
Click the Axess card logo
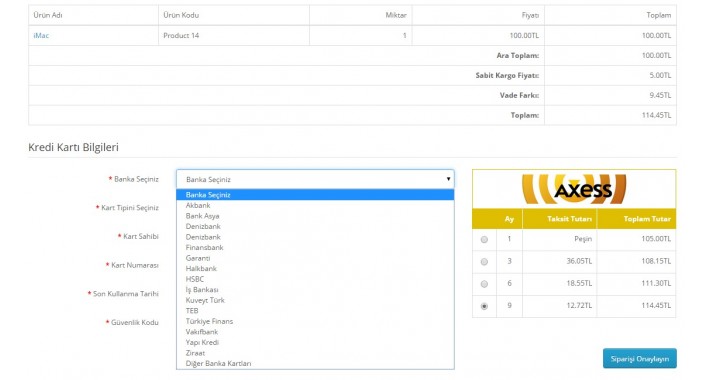(574, 189)
